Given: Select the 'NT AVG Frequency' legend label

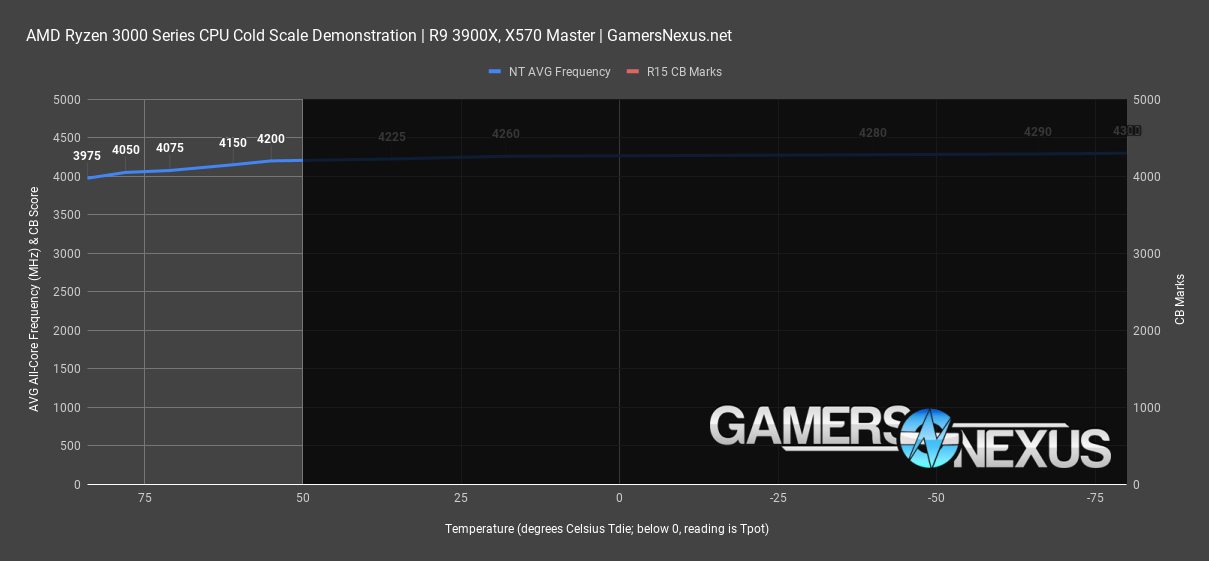Looking at the screenshot, I should (x=559, y=72).
